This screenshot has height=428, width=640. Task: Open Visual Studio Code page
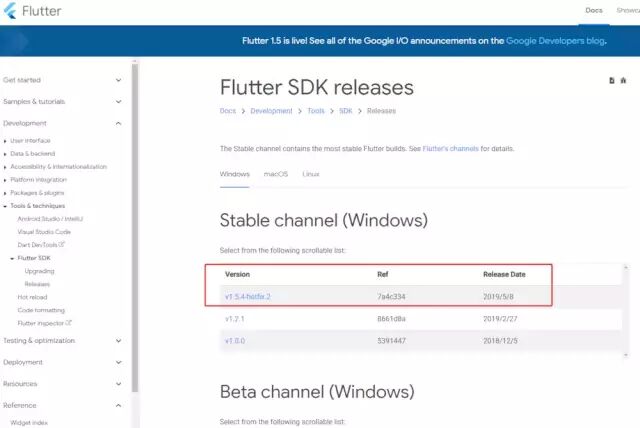(44, 232)
